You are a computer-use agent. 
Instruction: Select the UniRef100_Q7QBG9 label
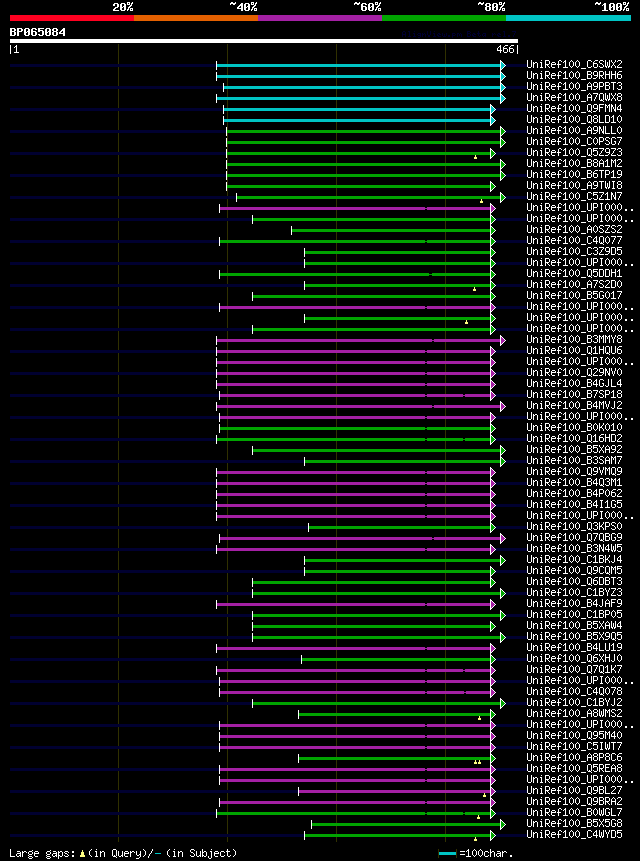[x=574, y=538]
